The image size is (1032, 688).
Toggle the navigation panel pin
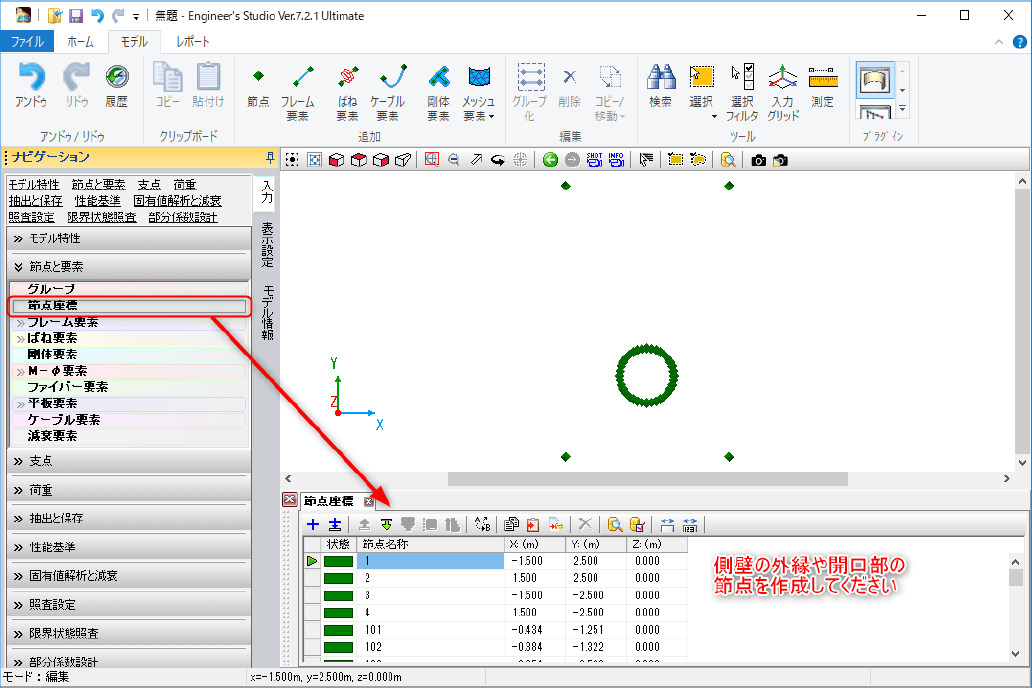tap(269, 157)
